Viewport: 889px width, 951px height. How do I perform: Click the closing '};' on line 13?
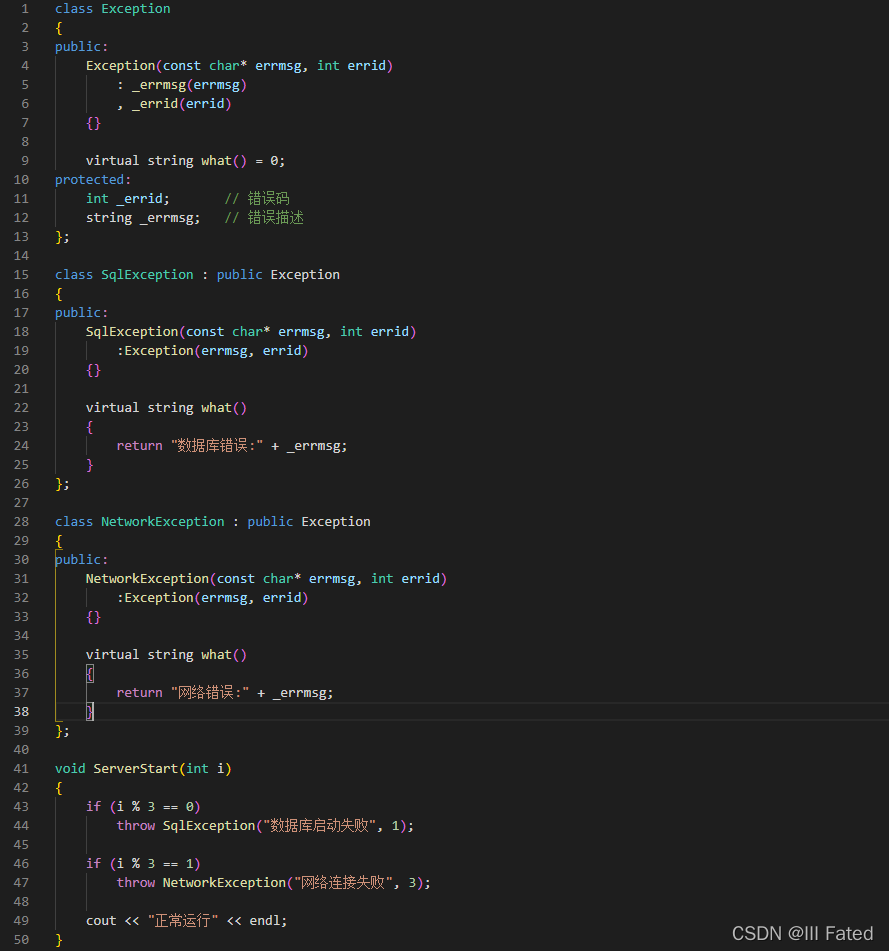click(62, 237)
